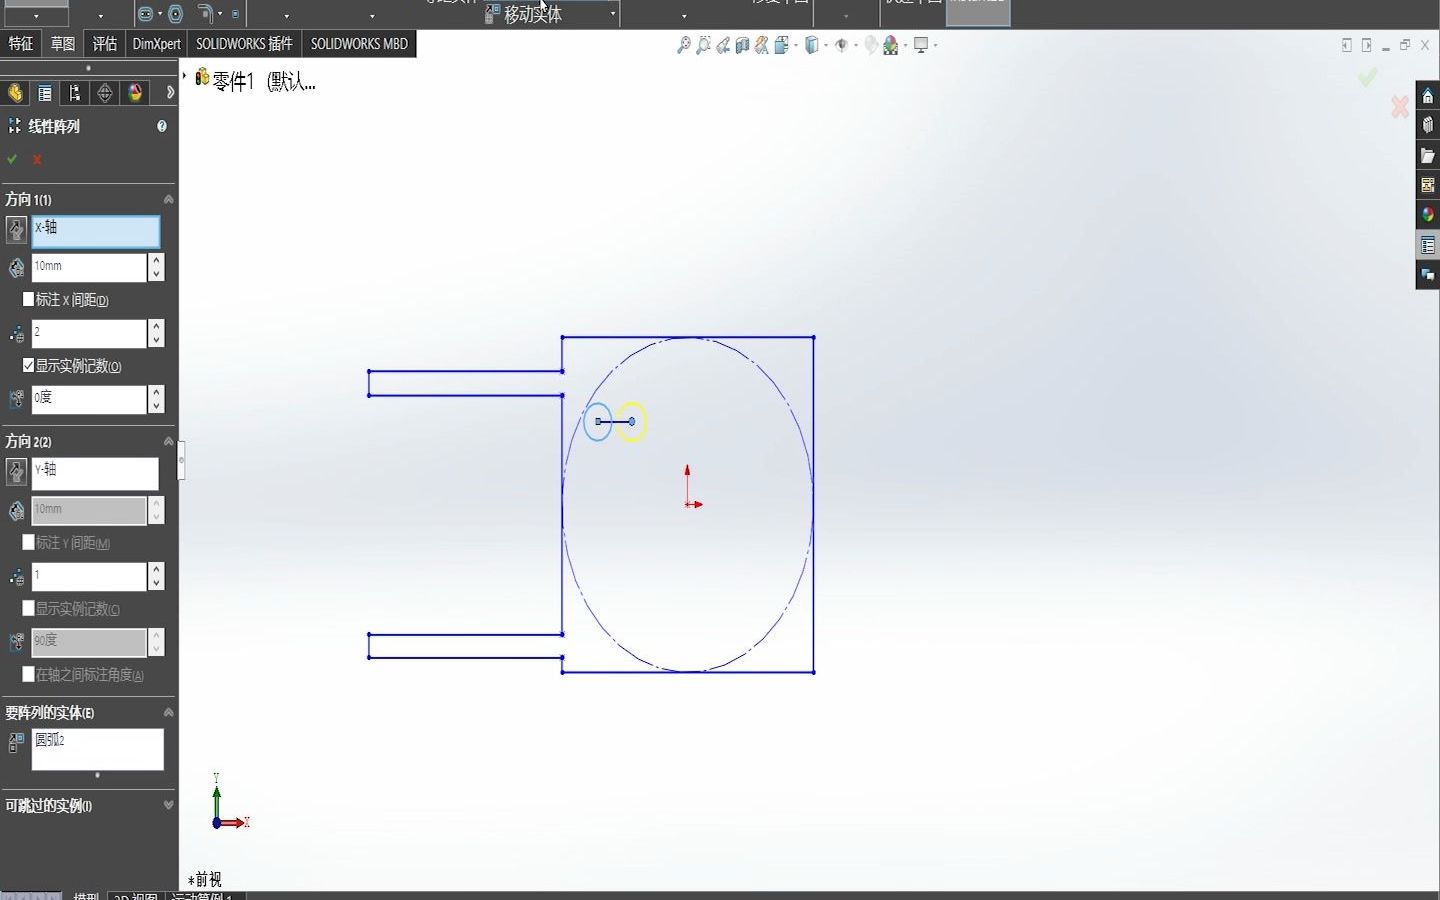
Task: Open View Palette icon in task pane
Action: pyautogui.click(x=1428, y=185)
